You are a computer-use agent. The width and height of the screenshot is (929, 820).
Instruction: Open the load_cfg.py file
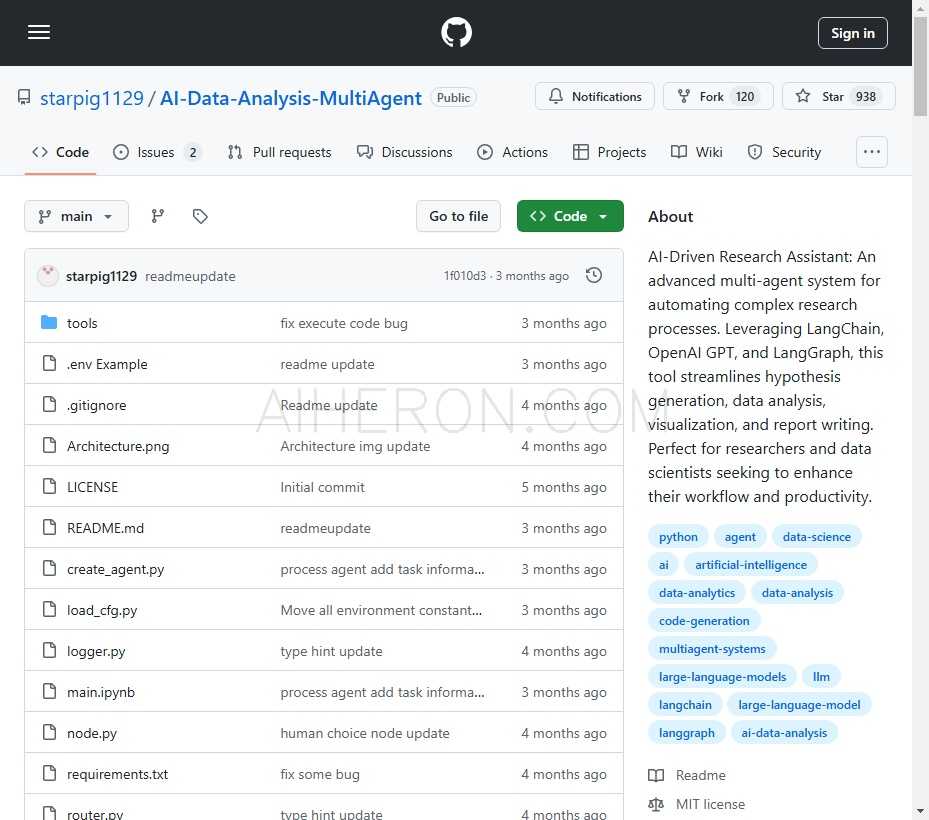point(101,610)
